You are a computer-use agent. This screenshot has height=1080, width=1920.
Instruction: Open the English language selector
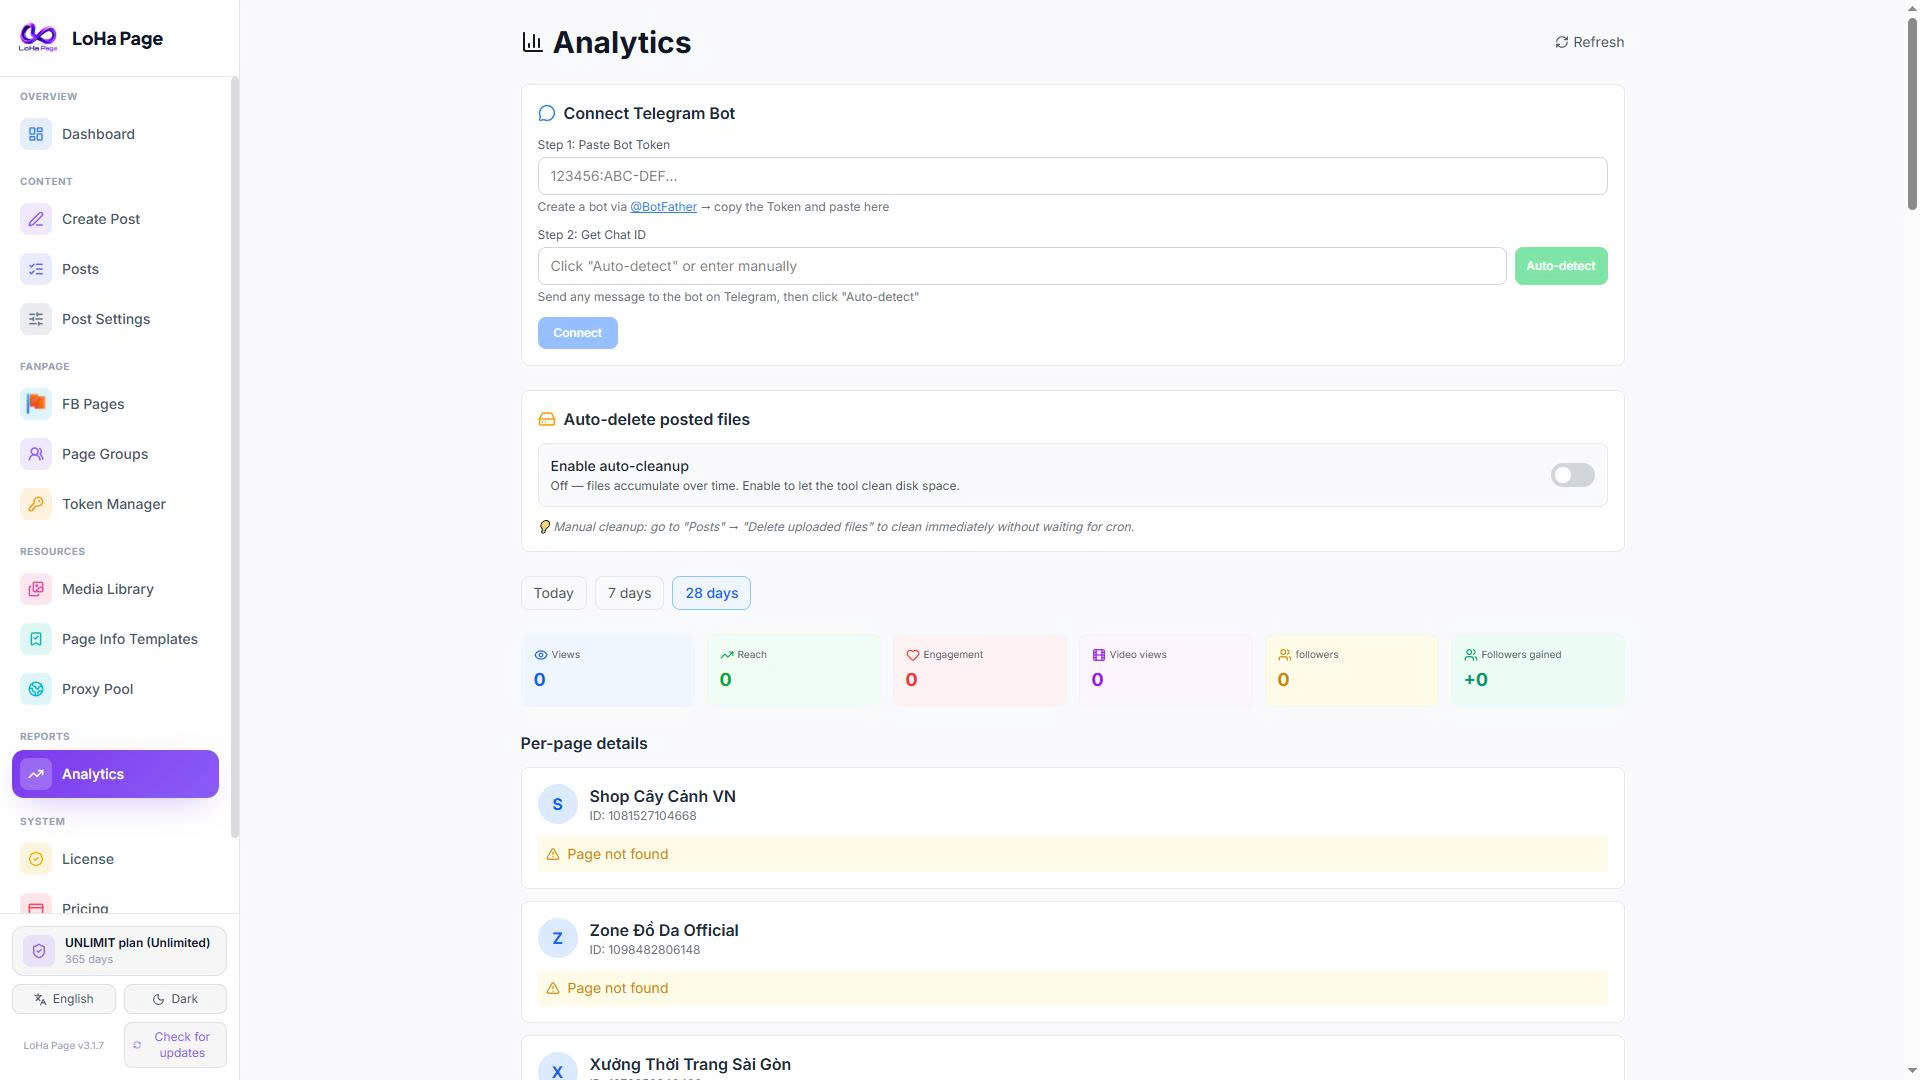tap(64, 999)
